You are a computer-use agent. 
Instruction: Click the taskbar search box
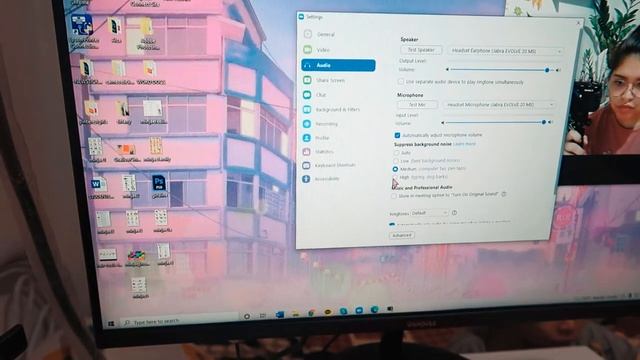tap(180, 321)
